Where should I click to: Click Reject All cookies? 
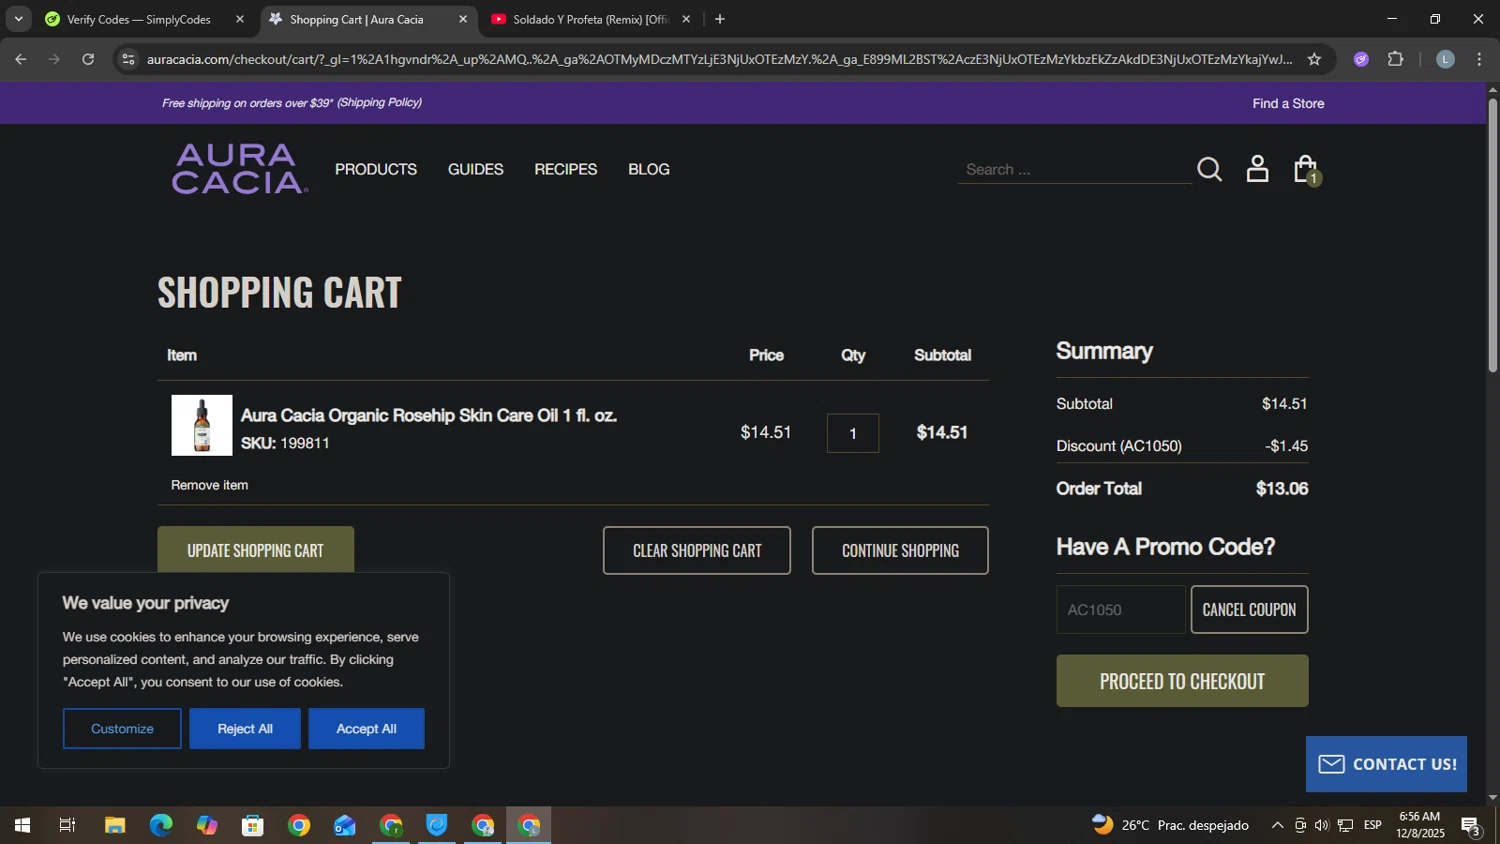point(245,729)
